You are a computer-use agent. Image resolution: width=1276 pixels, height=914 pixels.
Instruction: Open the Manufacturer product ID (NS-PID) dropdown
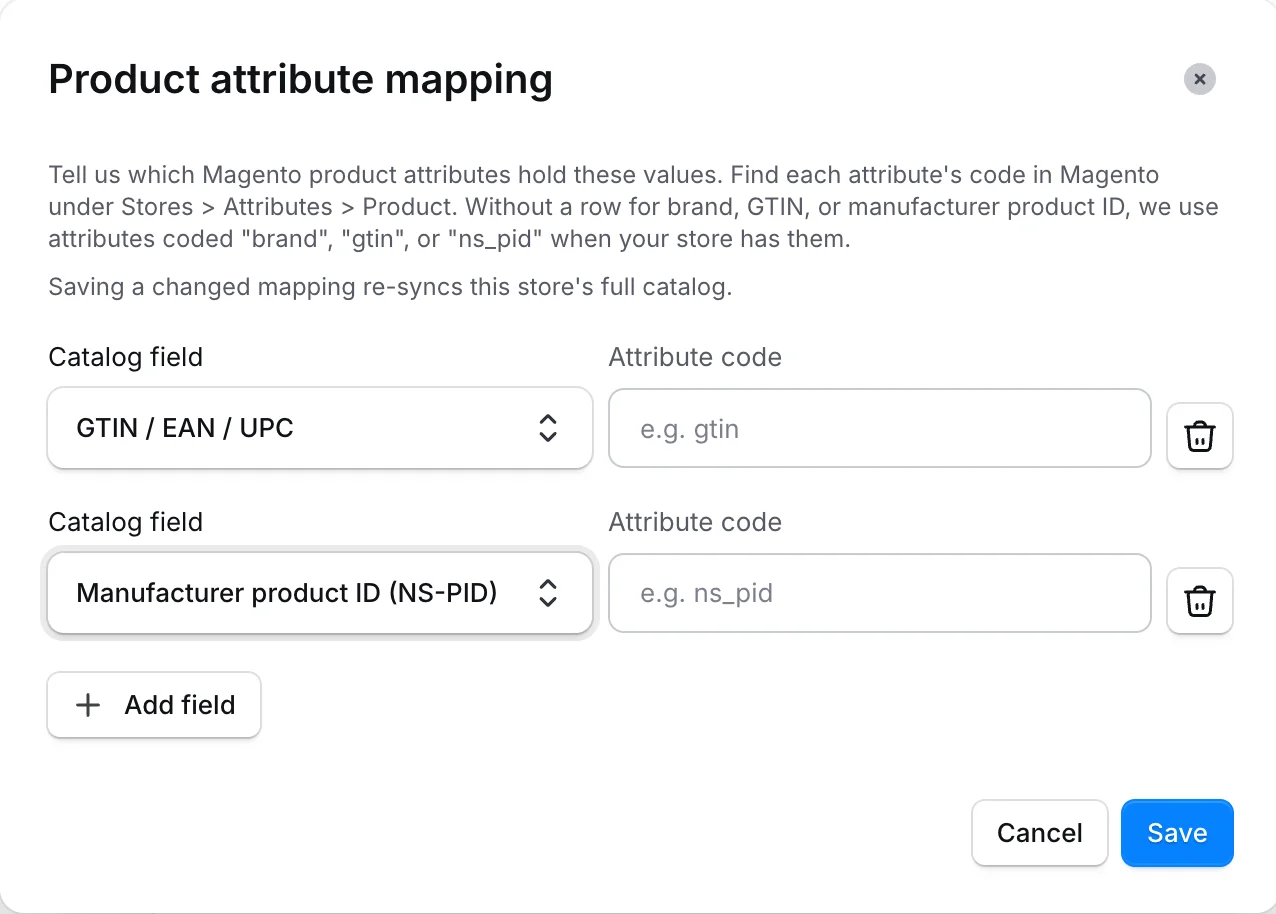320,593
